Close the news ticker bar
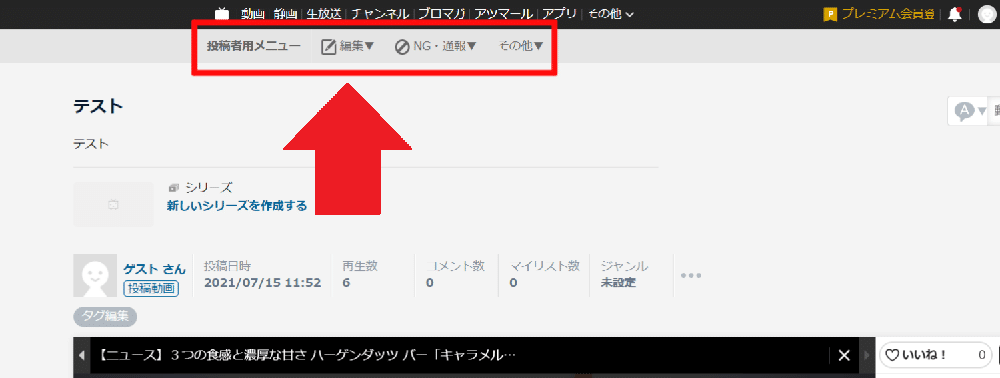The width and height of the screenshot is (1000, 378). (x=844, y=356)
